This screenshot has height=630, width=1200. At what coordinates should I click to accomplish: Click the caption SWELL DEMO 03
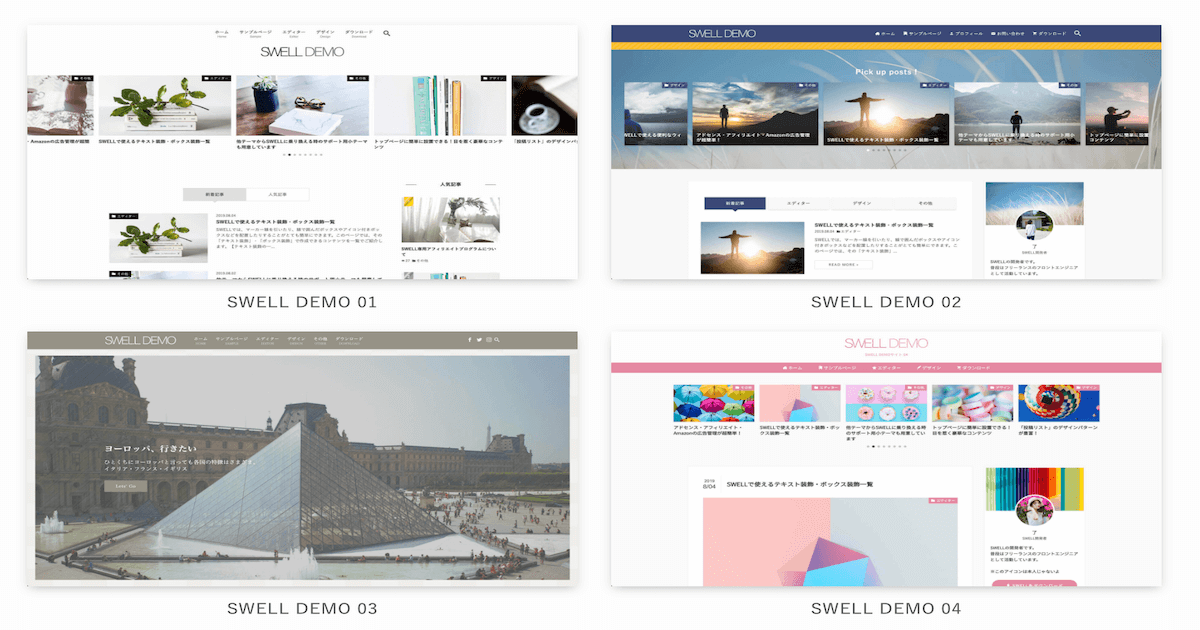302,608
